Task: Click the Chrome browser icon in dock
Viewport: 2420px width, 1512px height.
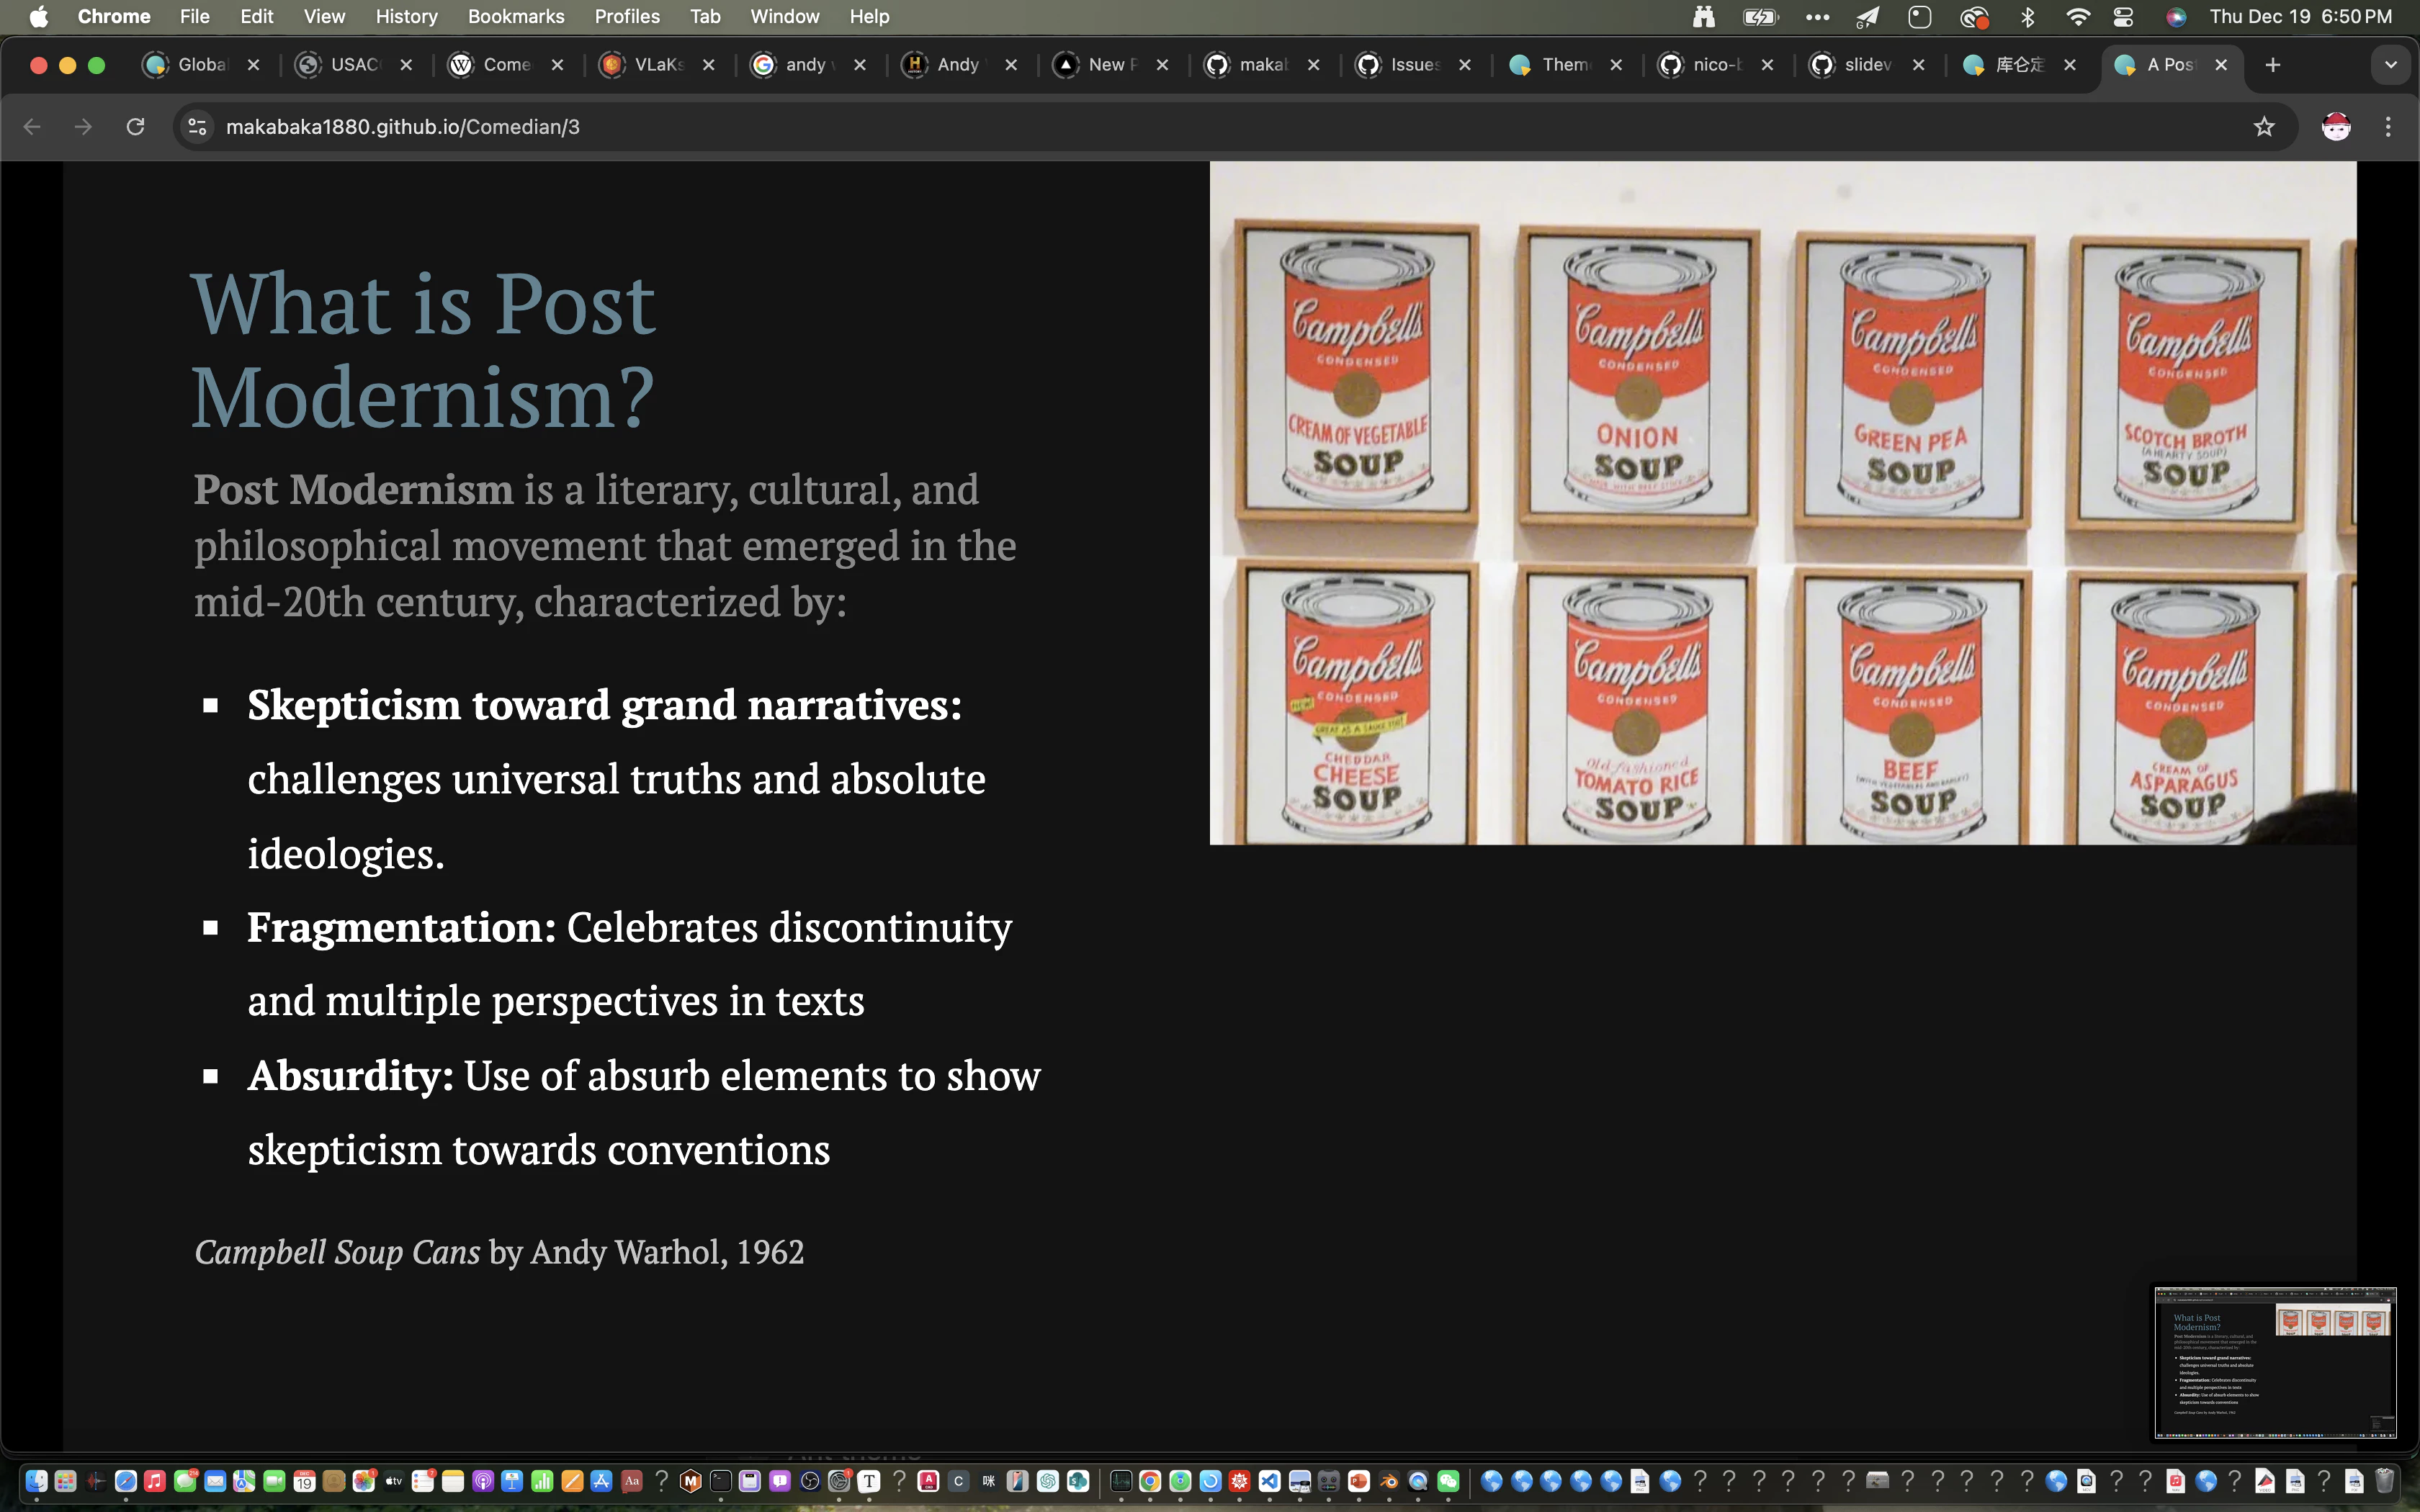Action: pos(1150,1482)
